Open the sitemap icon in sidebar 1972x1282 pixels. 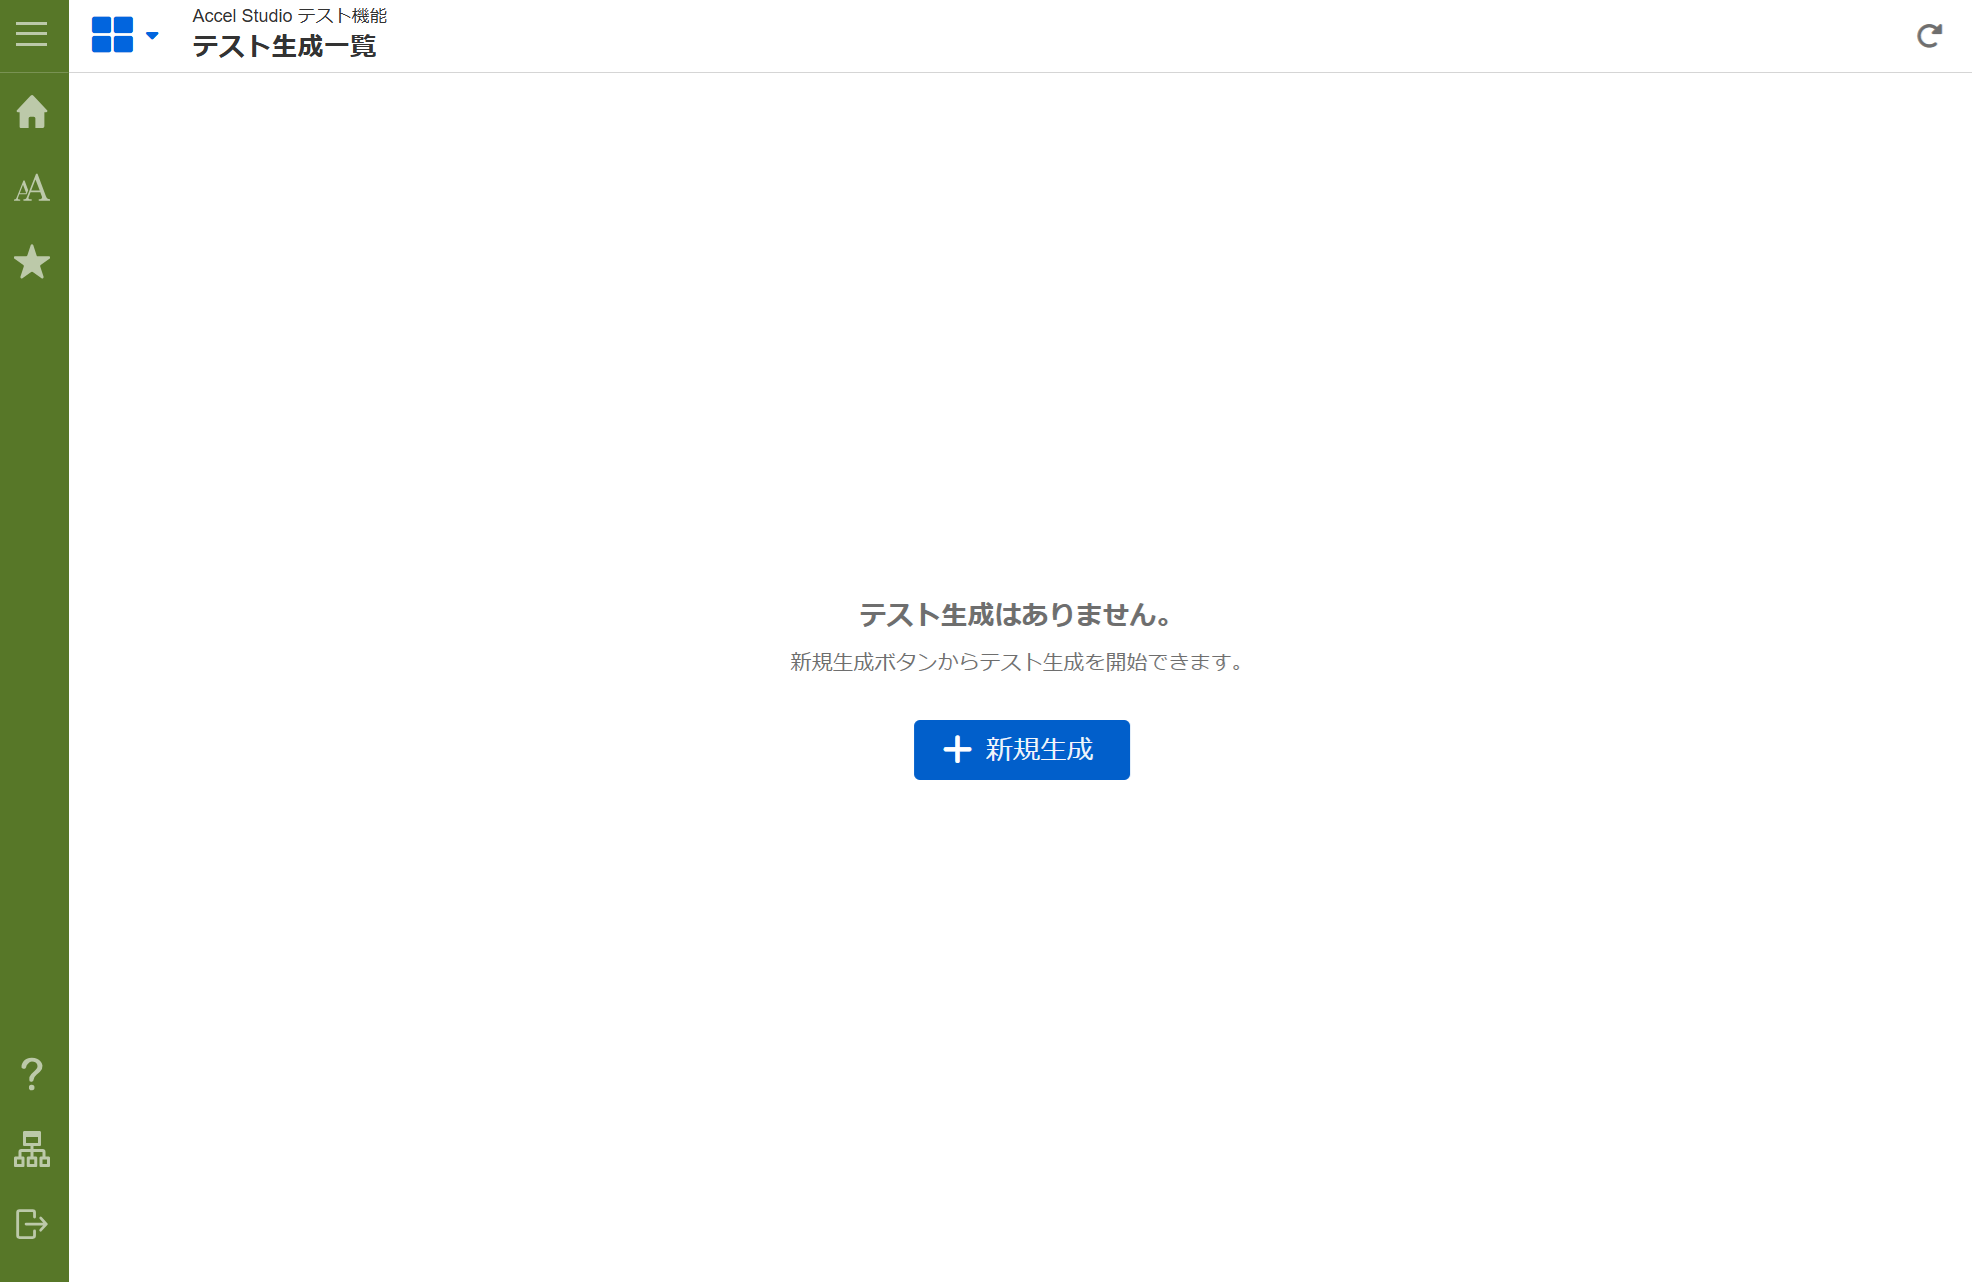[x=32, y=1149]
